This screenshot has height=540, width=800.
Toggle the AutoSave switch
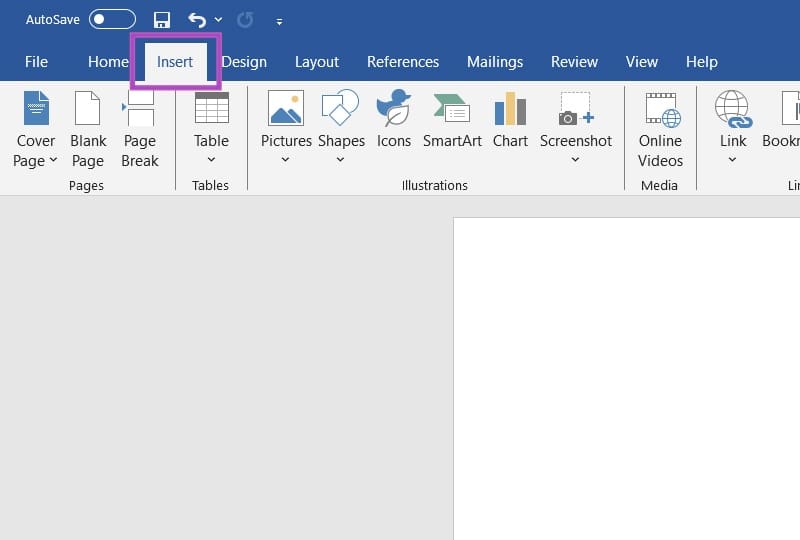(x=112, y=20)
